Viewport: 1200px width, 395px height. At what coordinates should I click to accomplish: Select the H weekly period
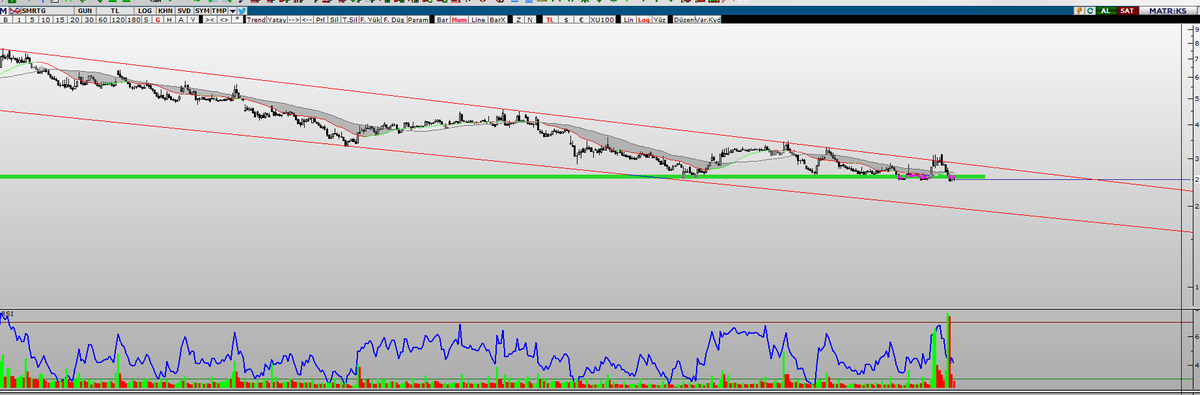(169, 20)
